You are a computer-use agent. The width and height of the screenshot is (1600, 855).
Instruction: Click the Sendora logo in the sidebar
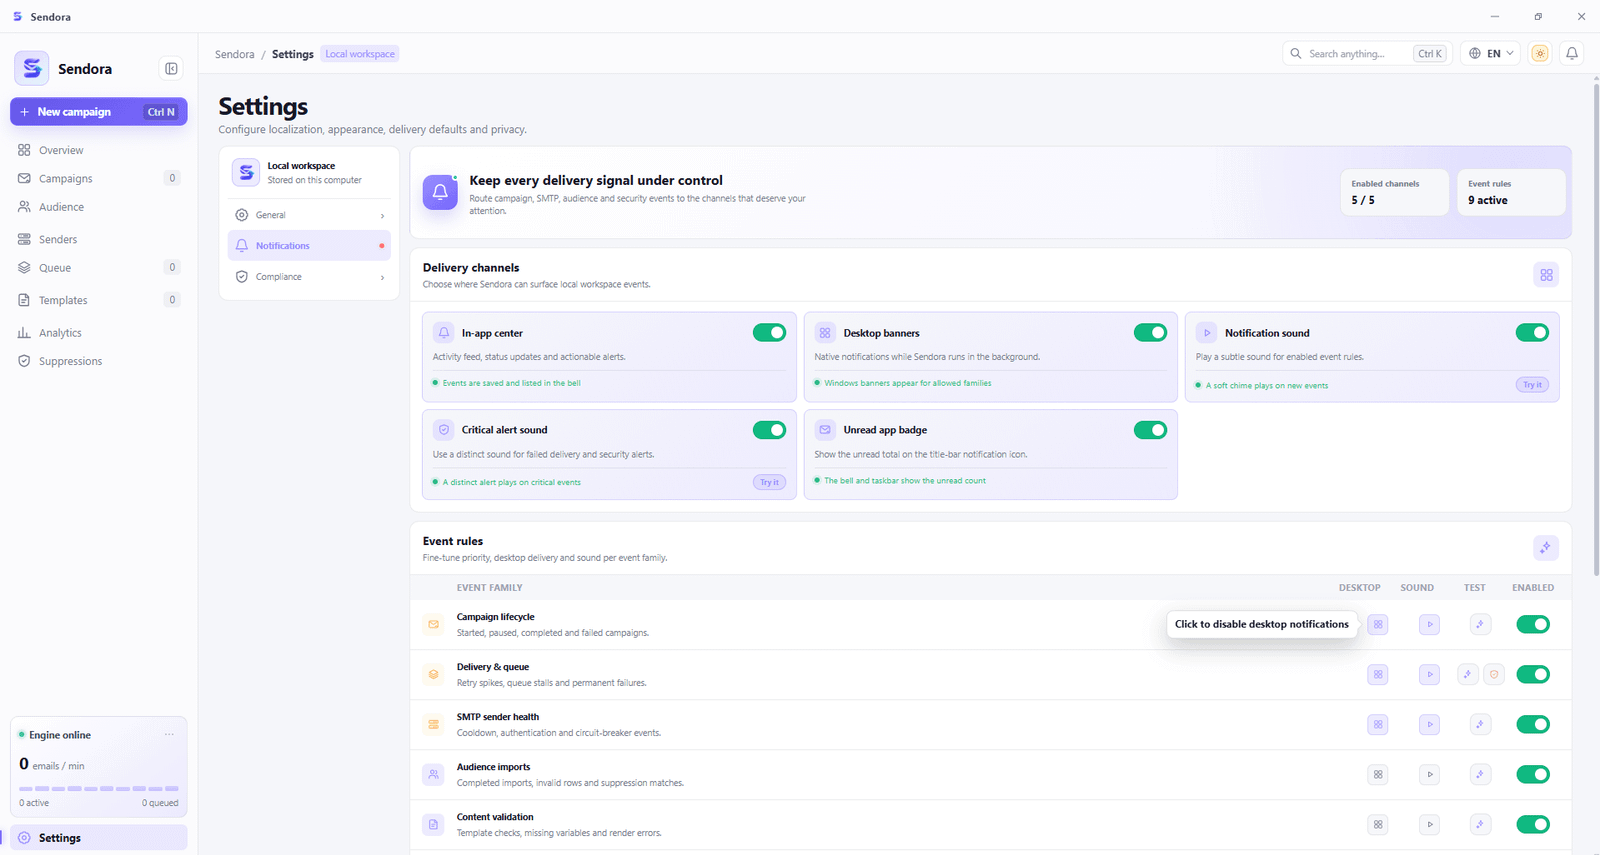32,68
